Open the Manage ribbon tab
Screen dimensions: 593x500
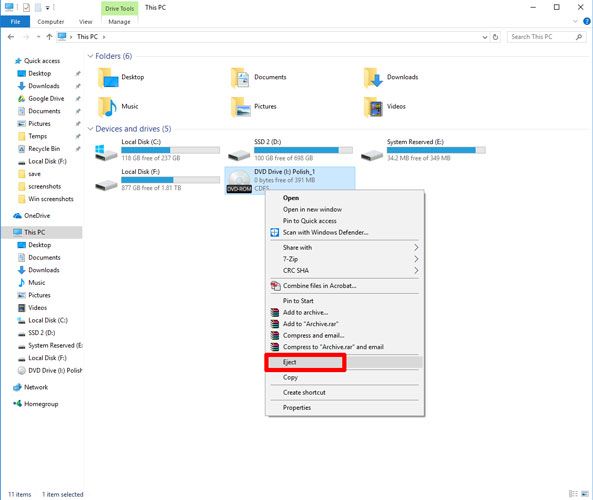[119, 22]
